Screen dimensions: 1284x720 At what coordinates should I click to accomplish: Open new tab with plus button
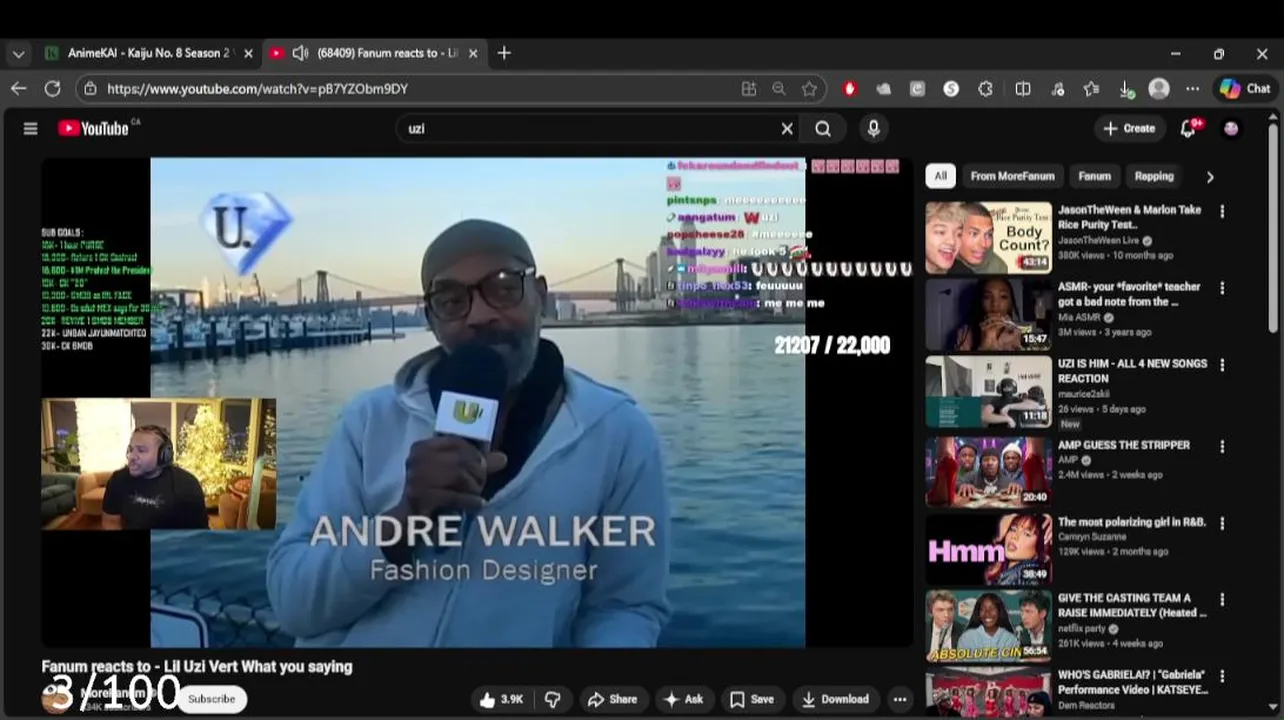[504, 53]
